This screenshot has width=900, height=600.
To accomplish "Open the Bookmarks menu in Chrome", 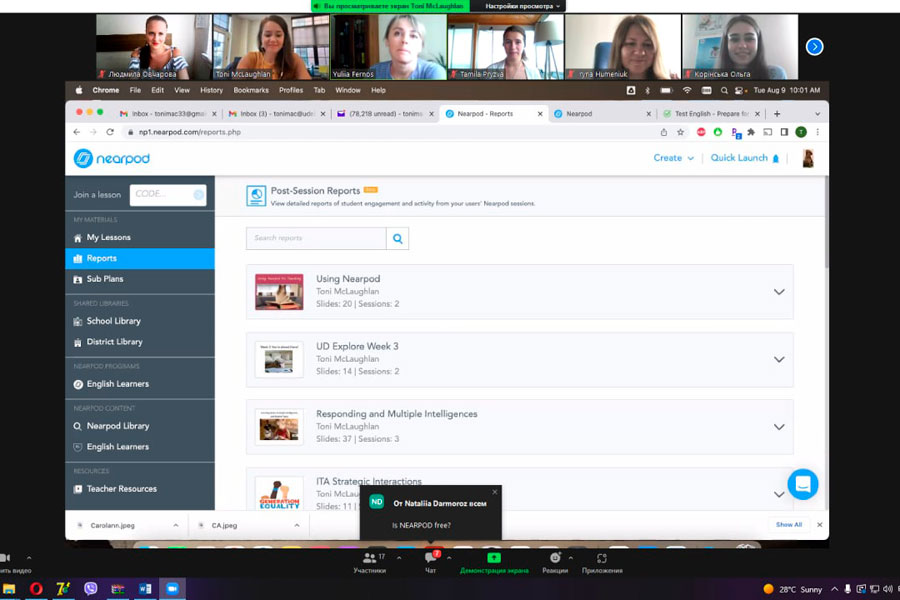I will [251, 90].
